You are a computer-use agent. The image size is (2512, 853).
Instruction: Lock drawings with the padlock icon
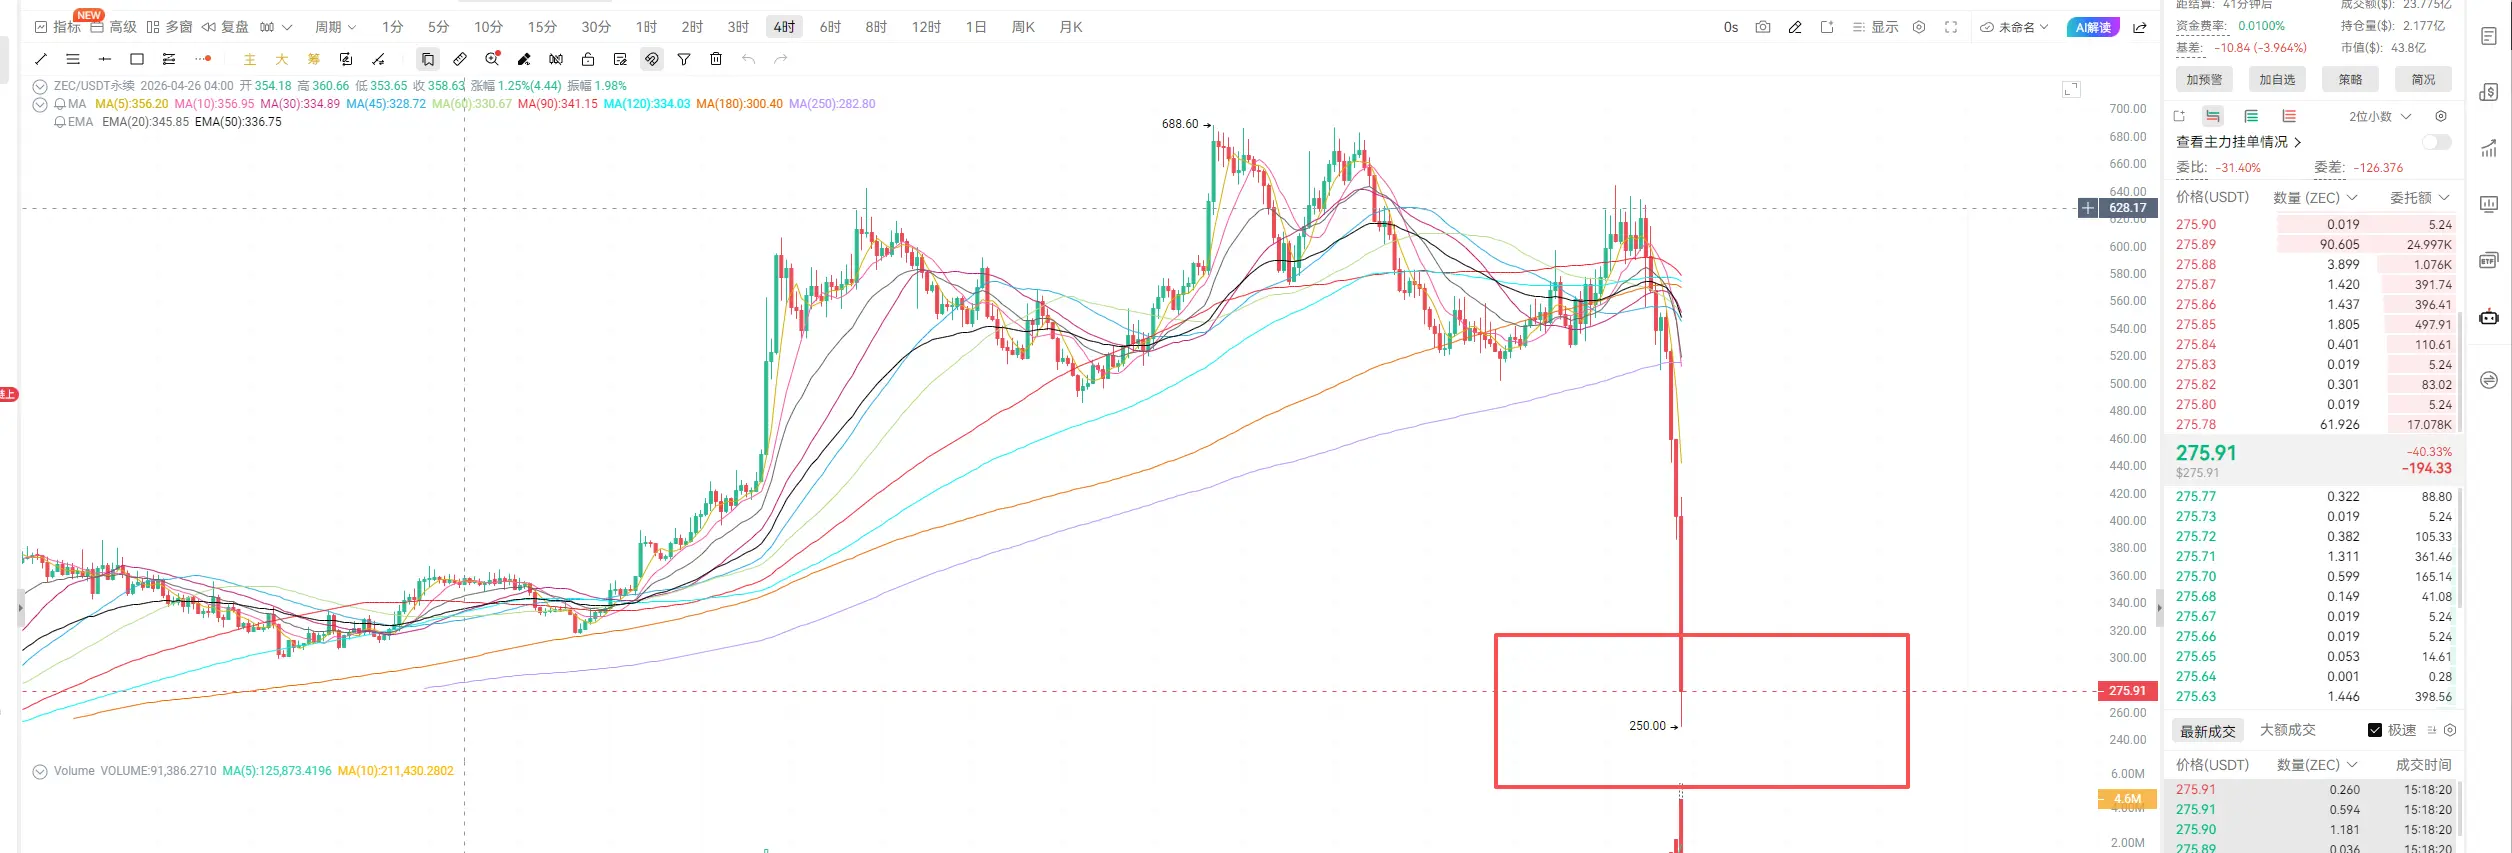[x=588, y=59]
